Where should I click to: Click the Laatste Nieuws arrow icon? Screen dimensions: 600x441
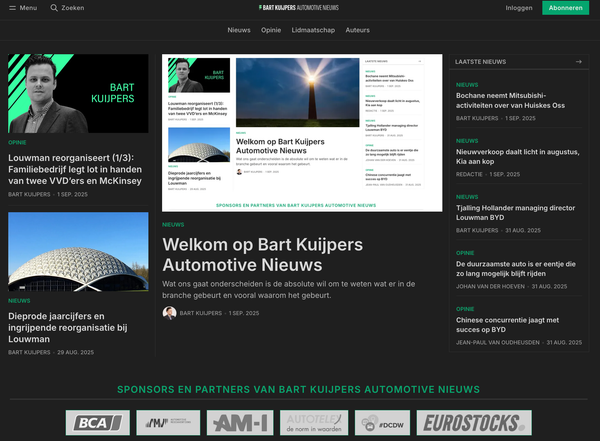[x=579, y=62]
